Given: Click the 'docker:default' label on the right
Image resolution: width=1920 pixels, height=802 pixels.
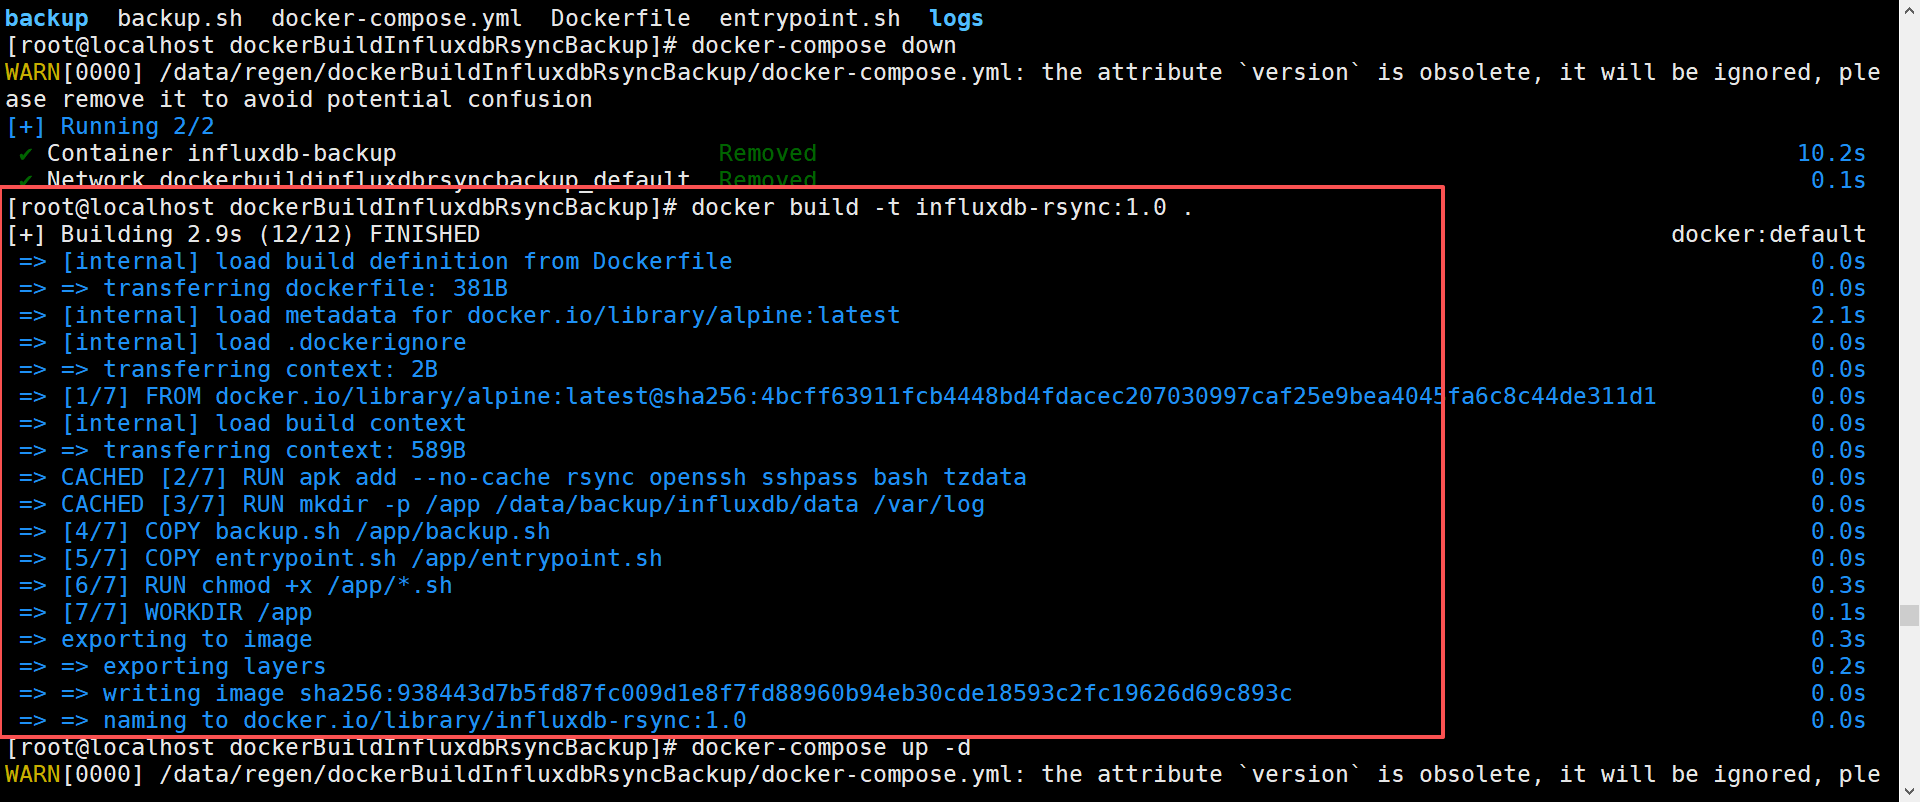Looking at the screenshot, I should click(x=1768, y=235).
